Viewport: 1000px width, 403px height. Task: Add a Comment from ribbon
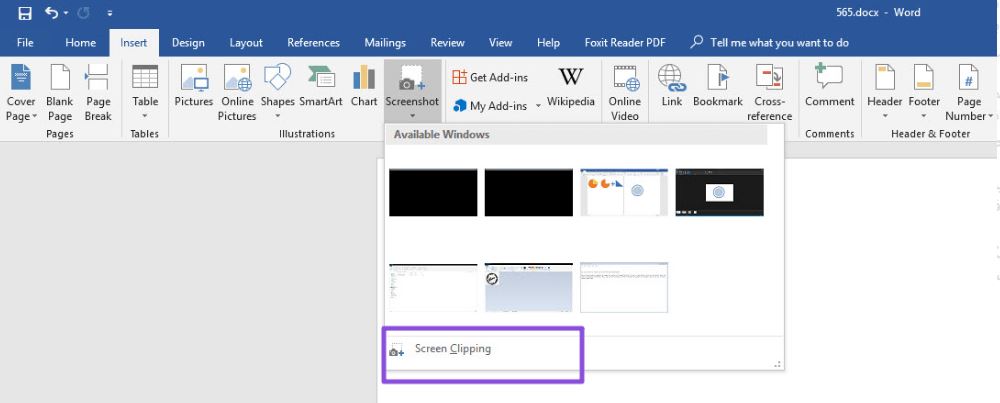coord(829,86)
